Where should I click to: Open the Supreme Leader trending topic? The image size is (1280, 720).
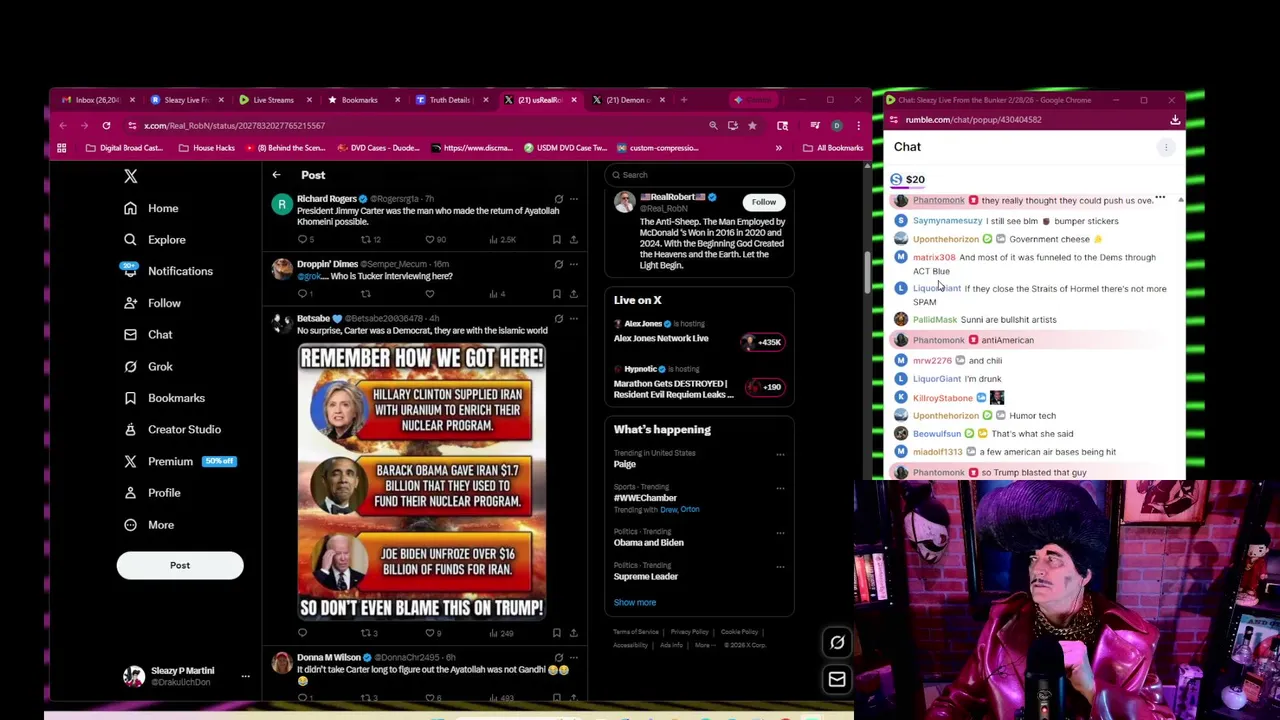(646, 576)
